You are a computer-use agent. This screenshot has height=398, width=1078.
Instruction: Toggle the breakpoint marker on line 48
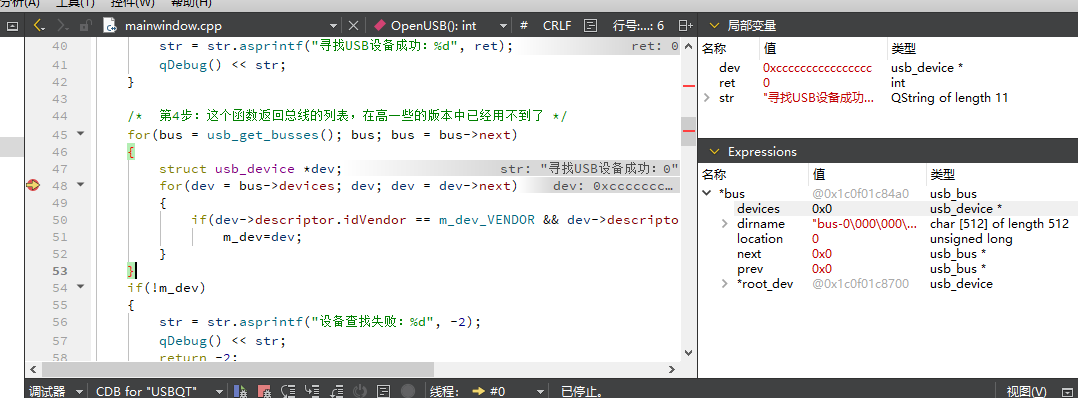32,186
